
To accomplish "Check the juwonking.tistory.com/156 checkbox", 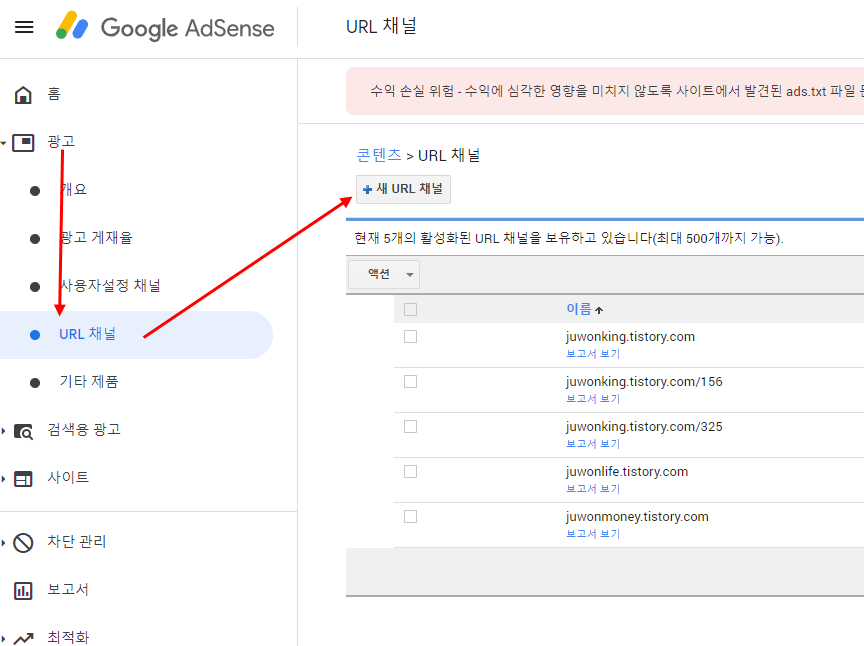I will point(411,381).
